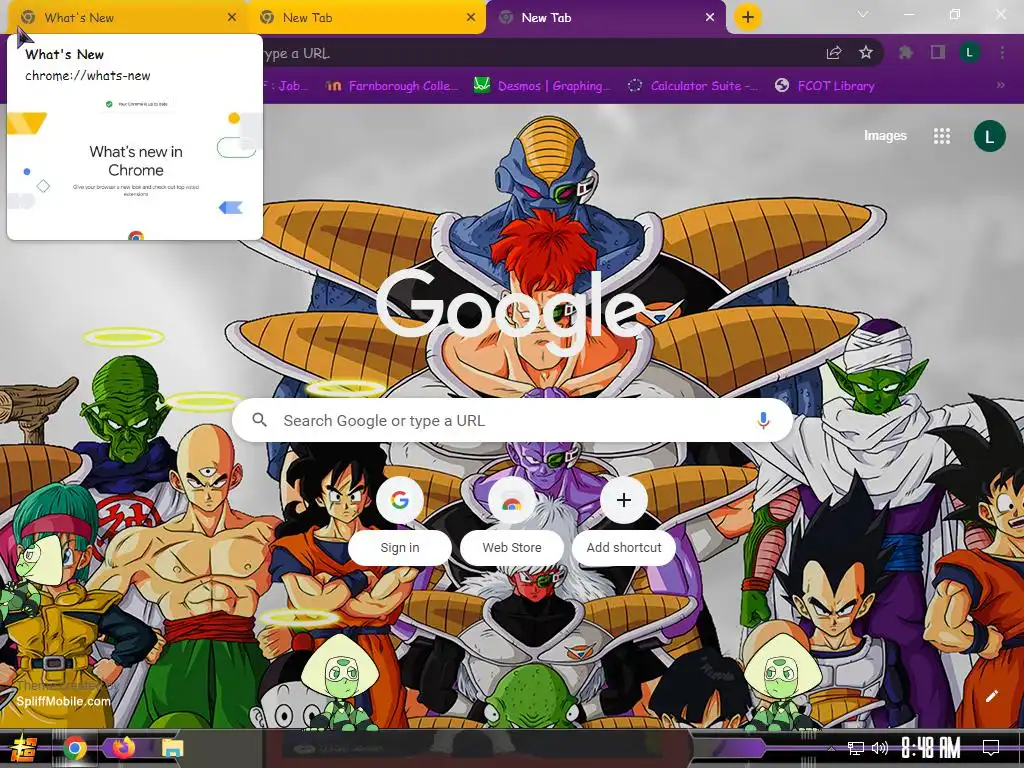
Task: Open Chrome from the taskbar
Action: [75, 748]
